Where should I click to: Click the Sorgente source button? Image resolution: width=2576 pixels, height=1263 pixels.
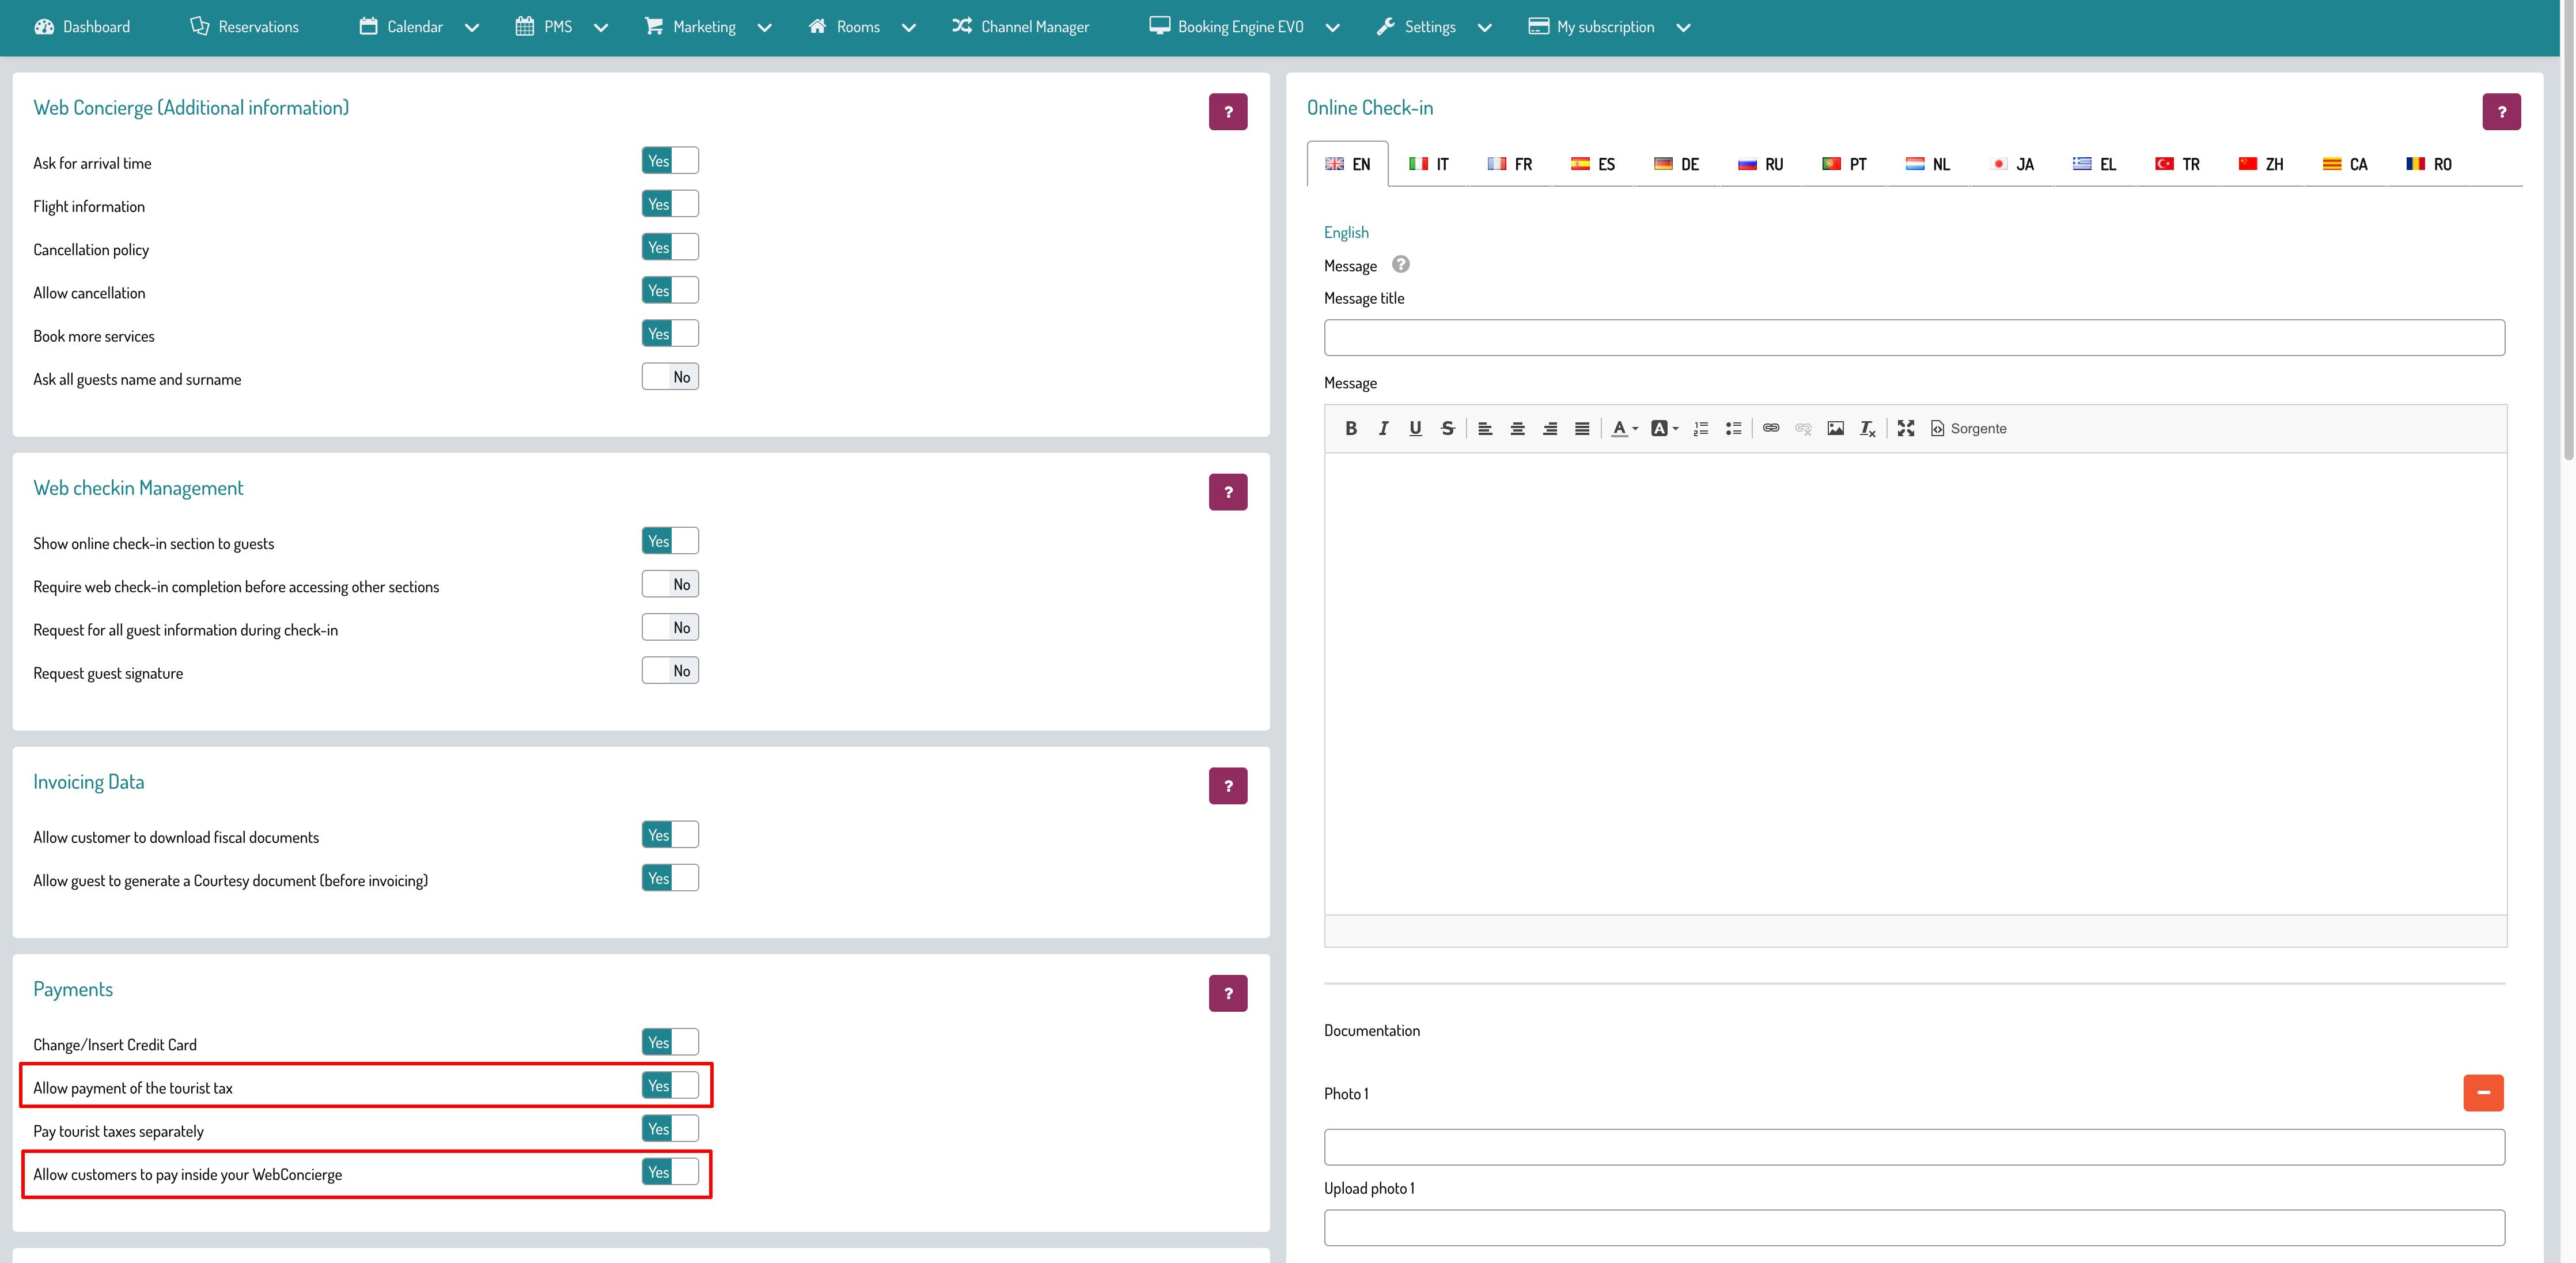point(1968,428)
